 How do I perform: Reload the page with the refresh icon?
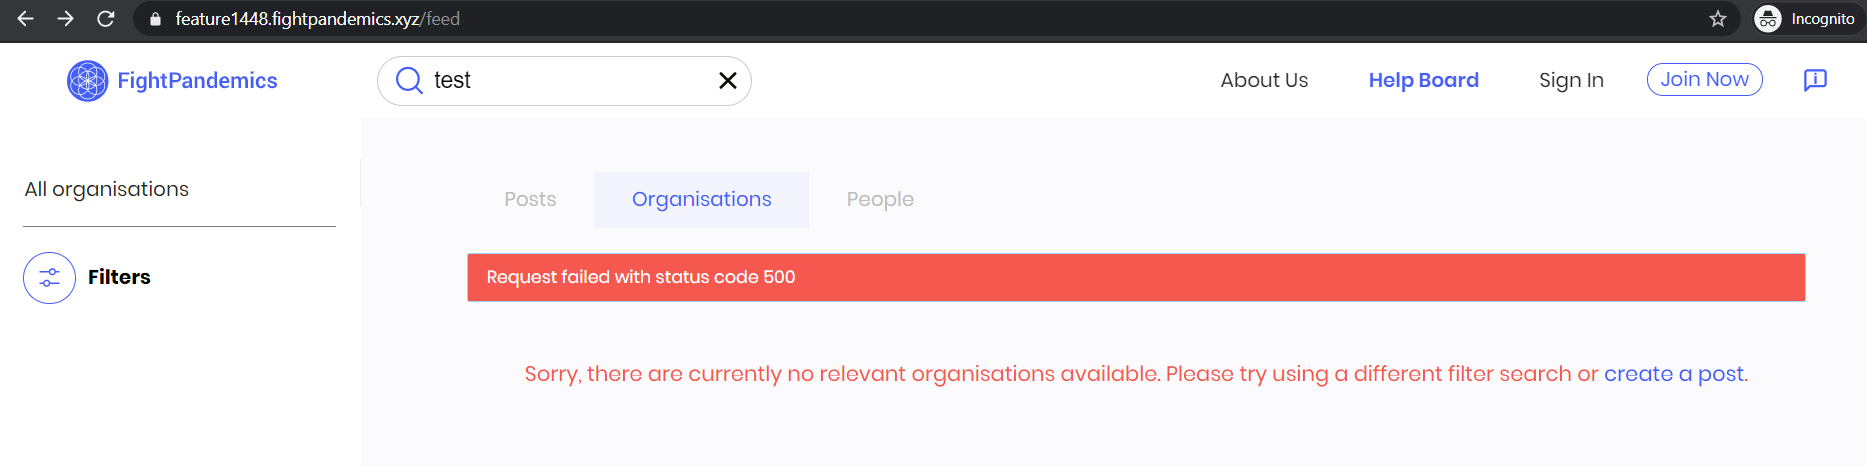105,19
